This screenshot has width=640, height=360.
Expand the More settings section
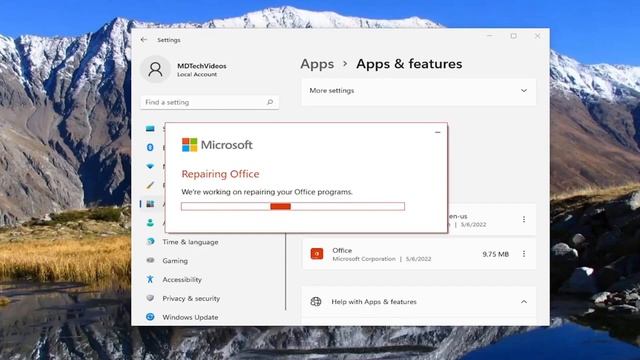tap(419, 91)
